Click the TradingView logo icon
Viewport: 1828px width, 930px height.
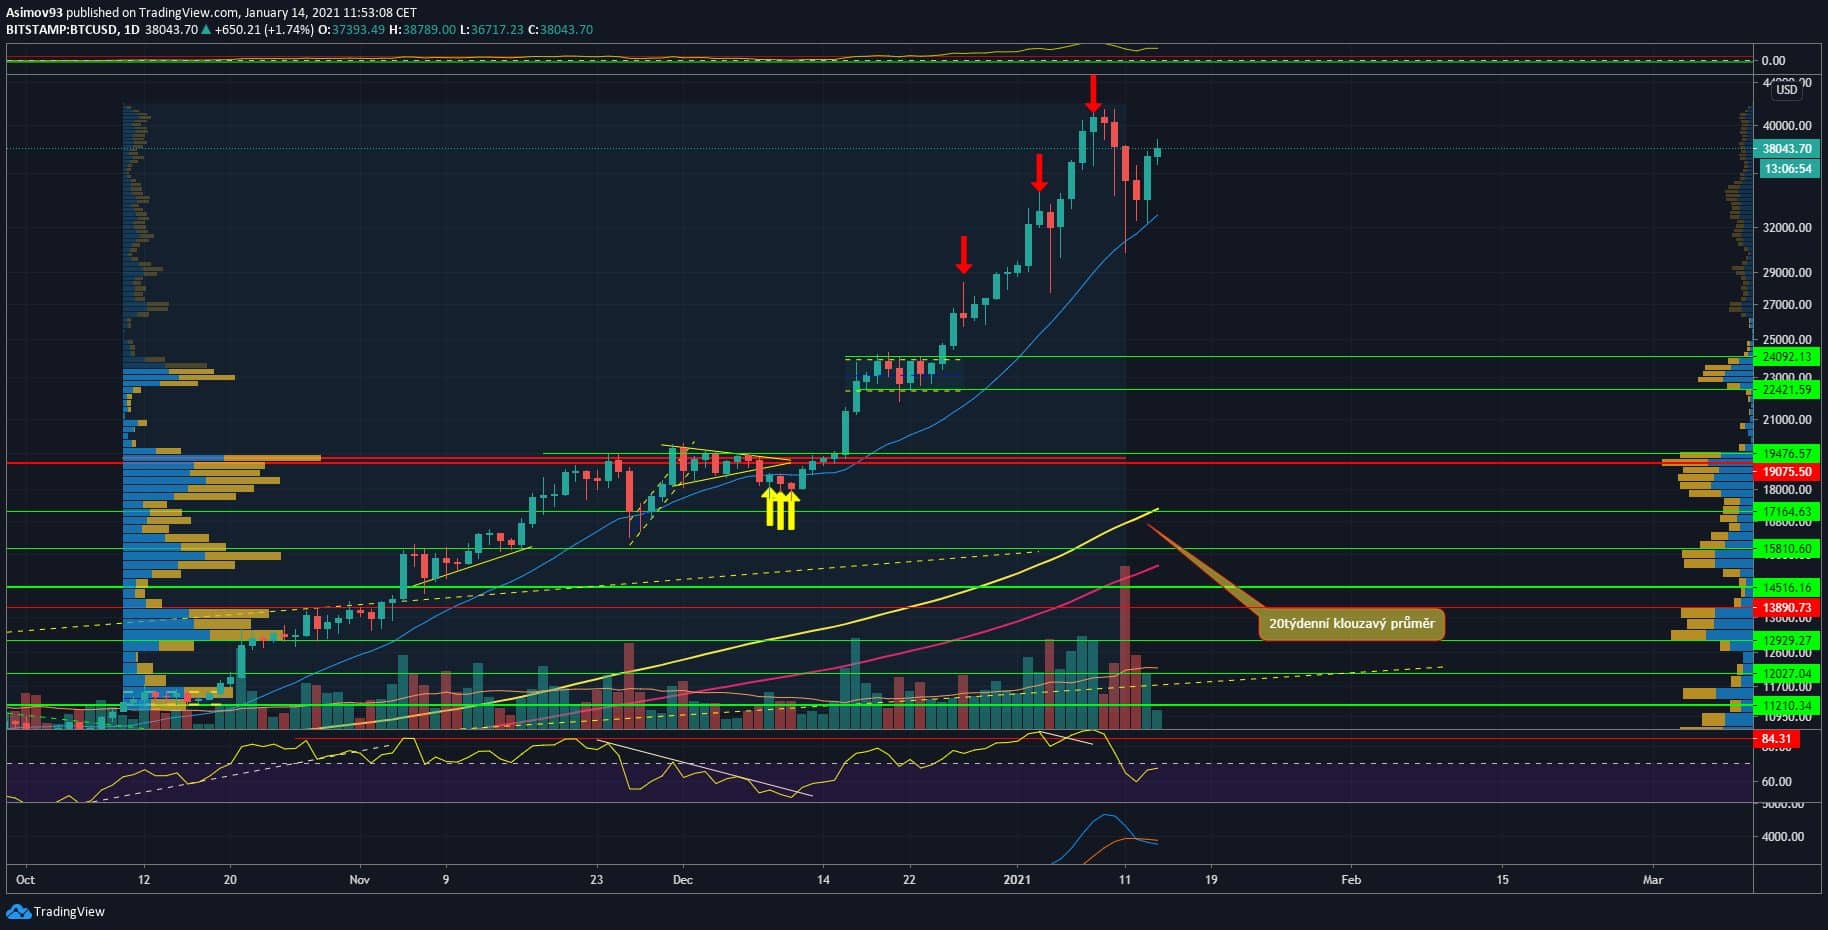click(x=18, y=911)
